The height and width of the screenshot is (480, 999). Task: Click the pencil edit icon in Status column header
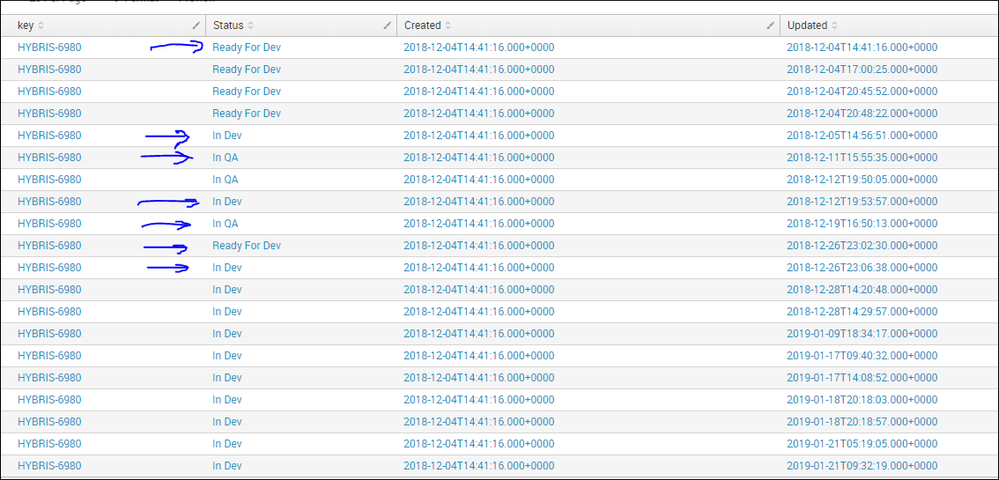click(x=387, y=25)
